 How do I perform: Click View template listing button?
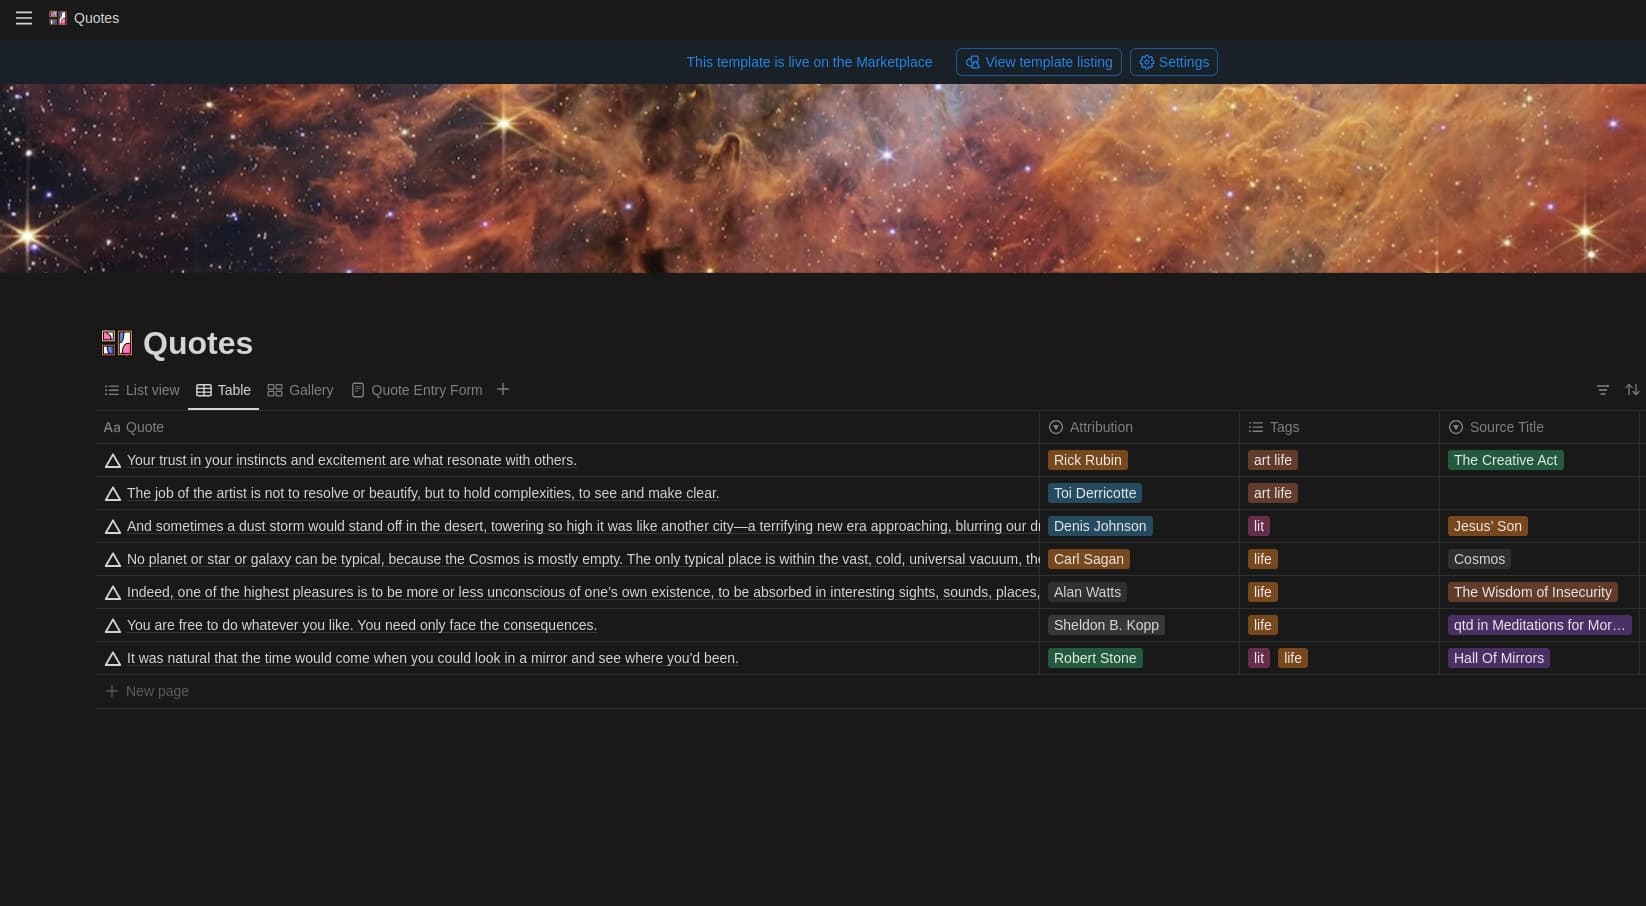tap(1038, 62)
